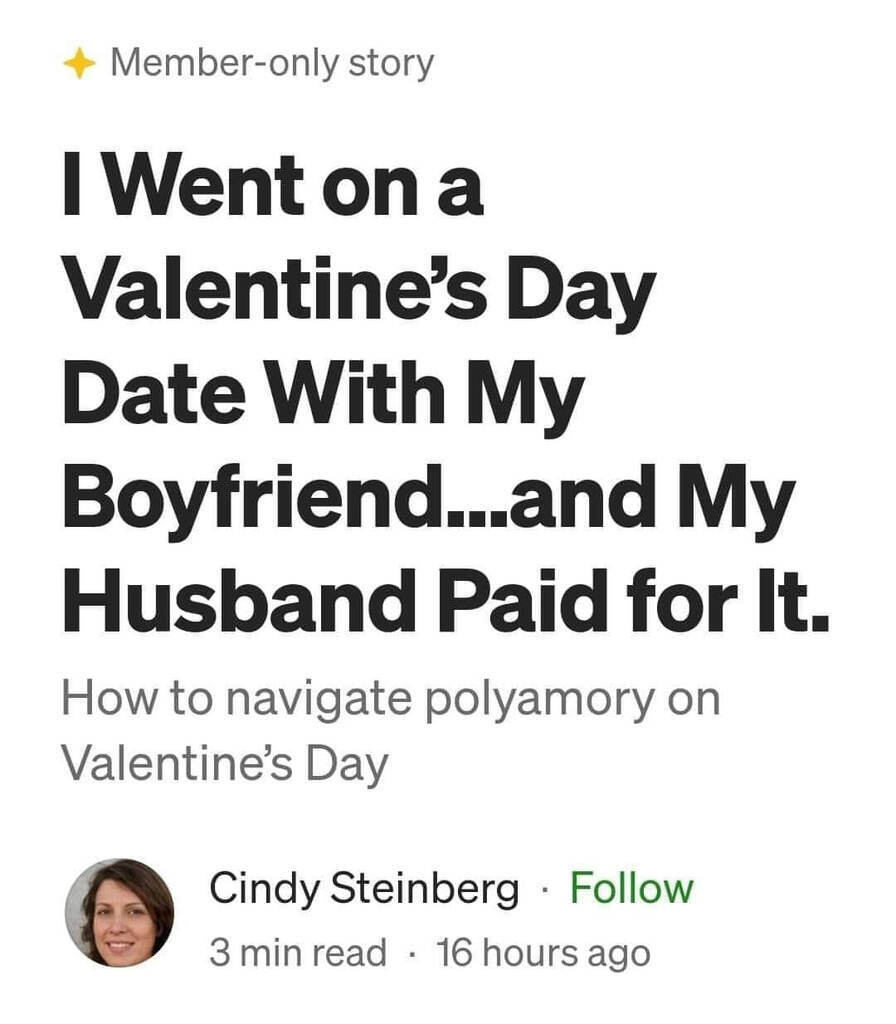This screenshot has height=1024, width=896.
Task: Click the gold member star icon
Action: (x=79, y=65)
